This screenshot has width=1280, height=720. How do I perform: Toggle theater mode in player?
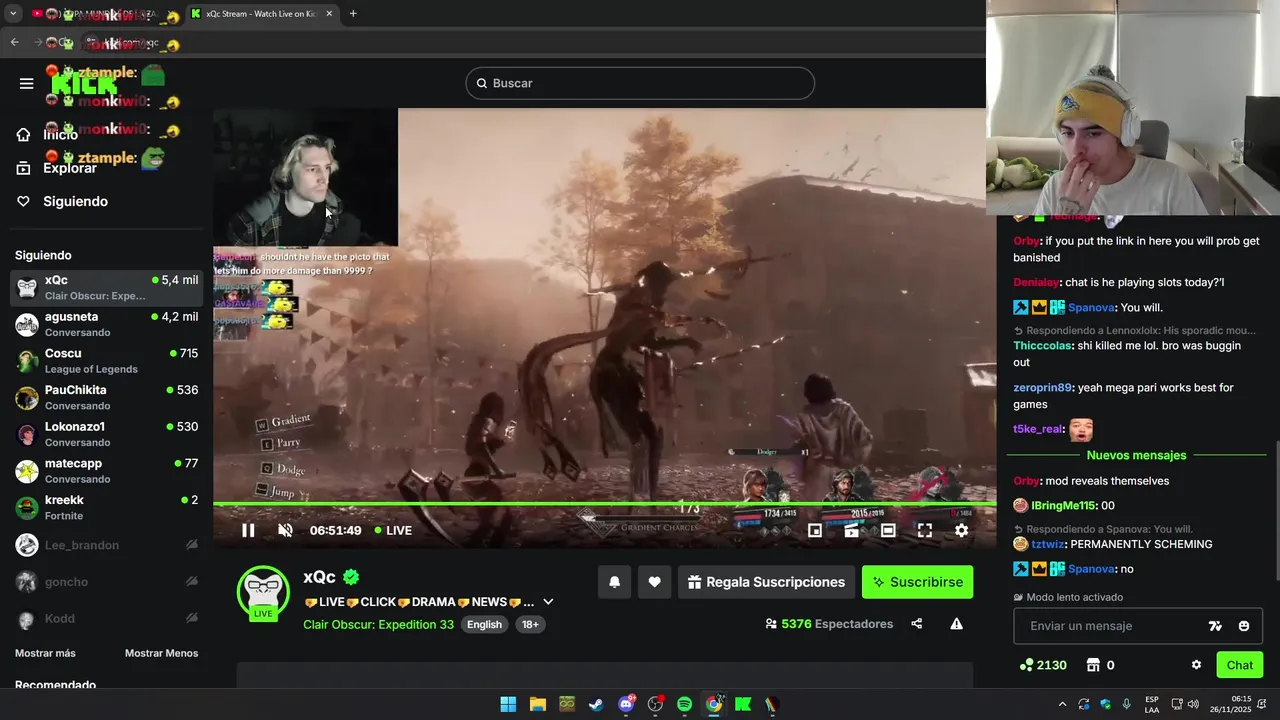pyautogui.click(x=888, y=530)
